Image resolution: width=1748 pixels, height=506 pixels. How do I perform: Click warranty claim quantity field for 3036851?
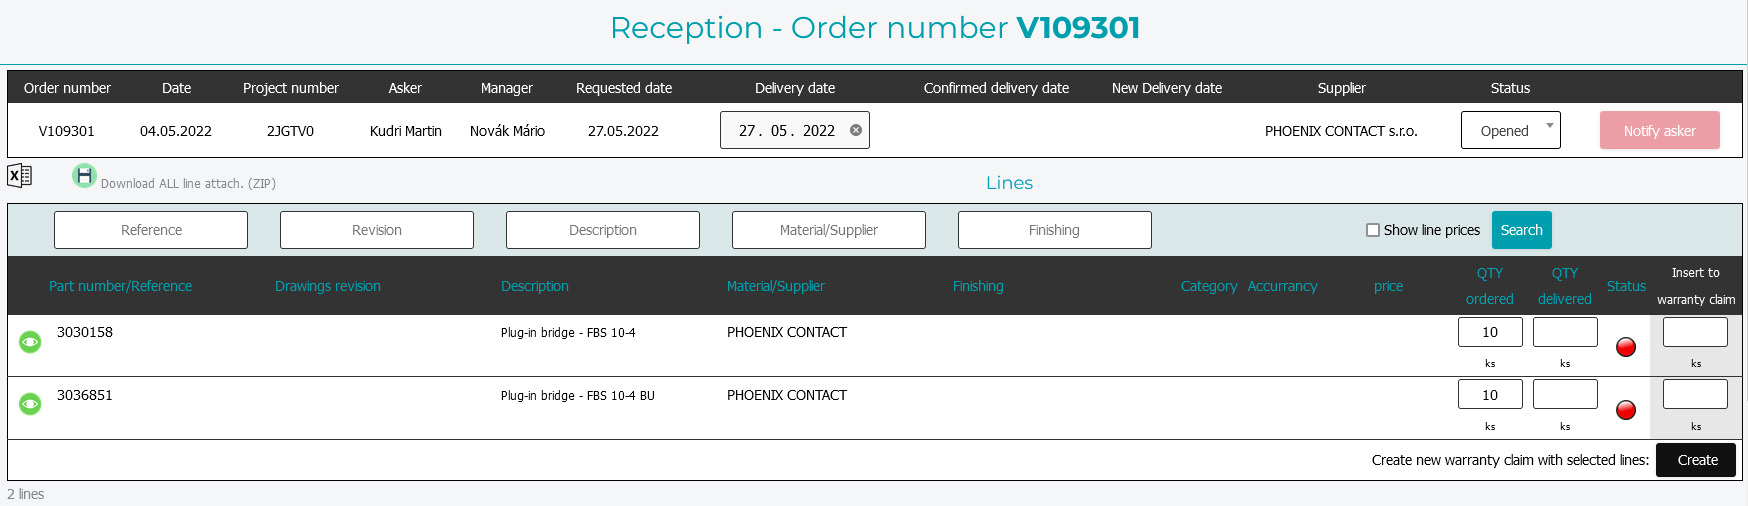click(1695, 394)
